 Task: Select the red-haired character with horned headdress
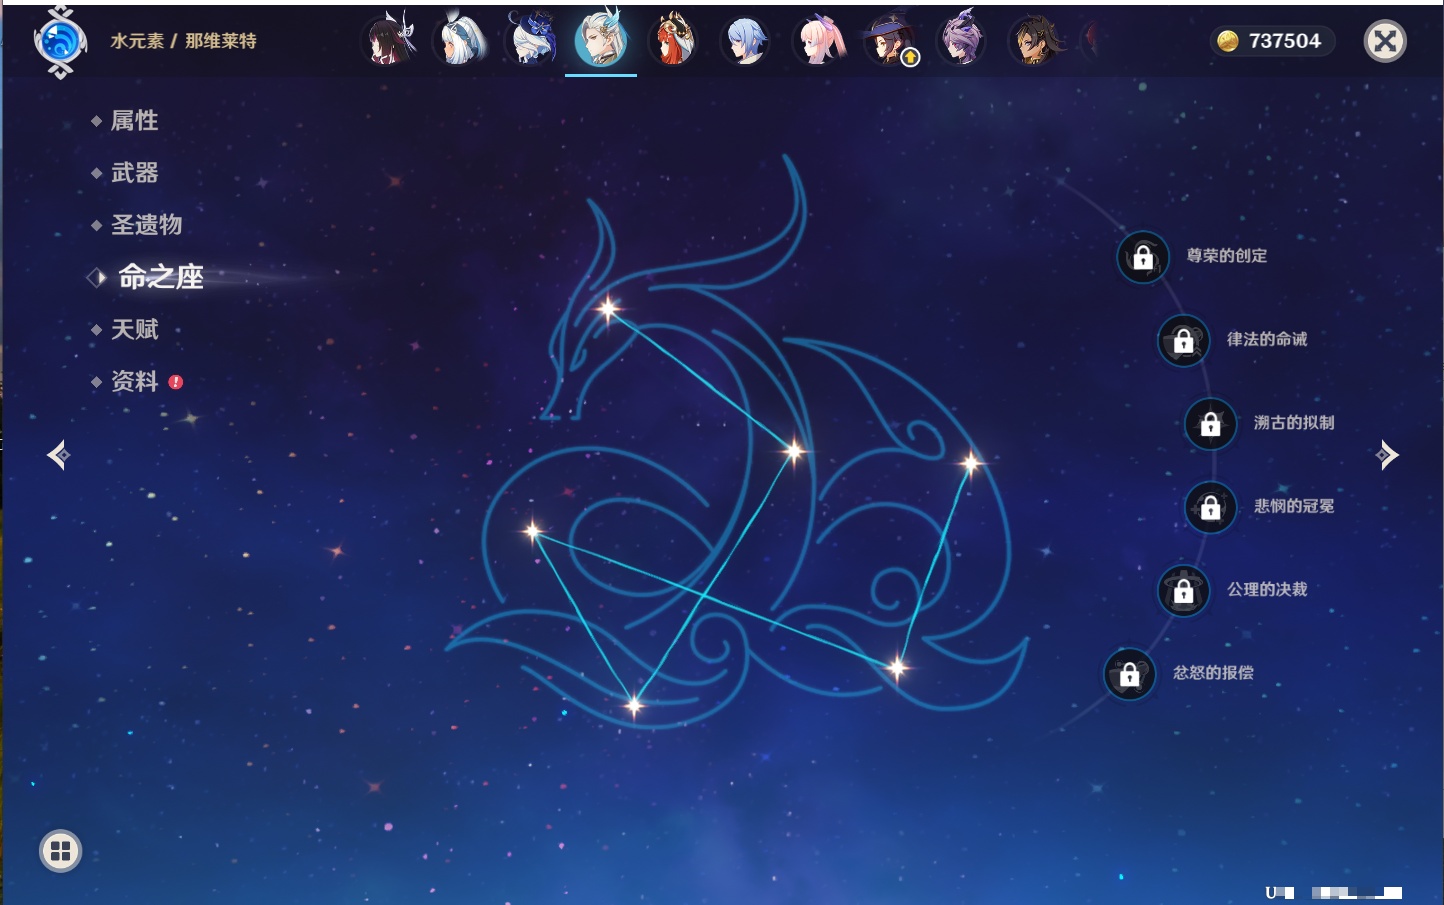(673, 41)
